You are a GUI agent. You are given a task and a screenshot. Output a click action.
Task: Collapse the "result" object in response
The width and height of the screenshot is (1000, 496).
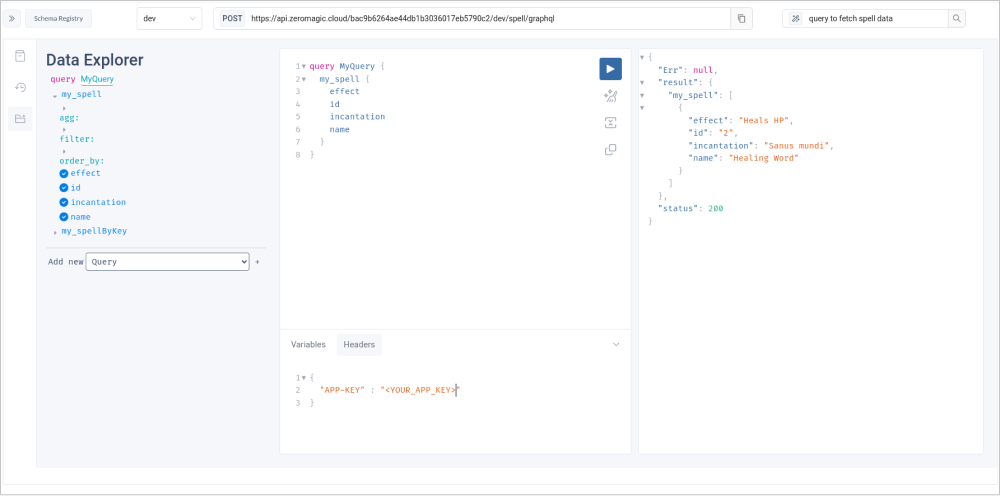[x=642, y=82]
